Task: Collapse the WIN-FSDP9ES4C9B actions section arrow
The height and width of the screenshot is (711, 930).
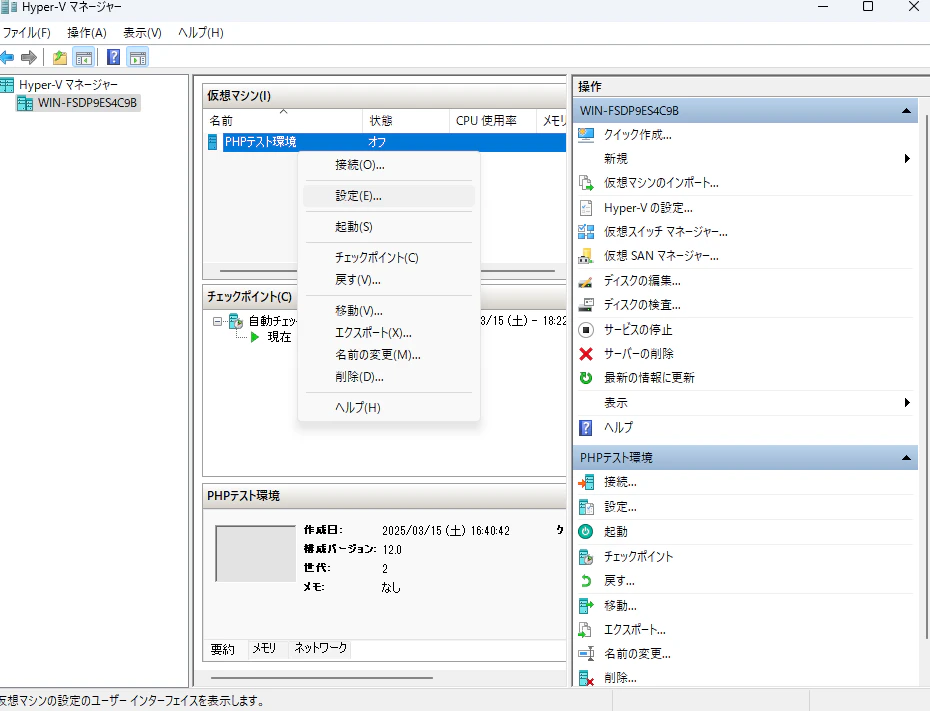Action: 906,111
